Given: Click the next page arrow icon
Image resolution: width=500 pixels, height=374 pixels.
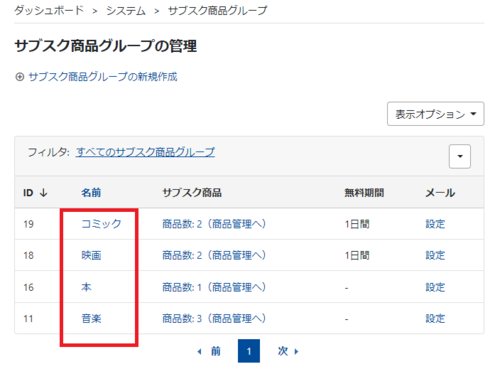Looking at the screenshot, I should [x=296, y=351].
